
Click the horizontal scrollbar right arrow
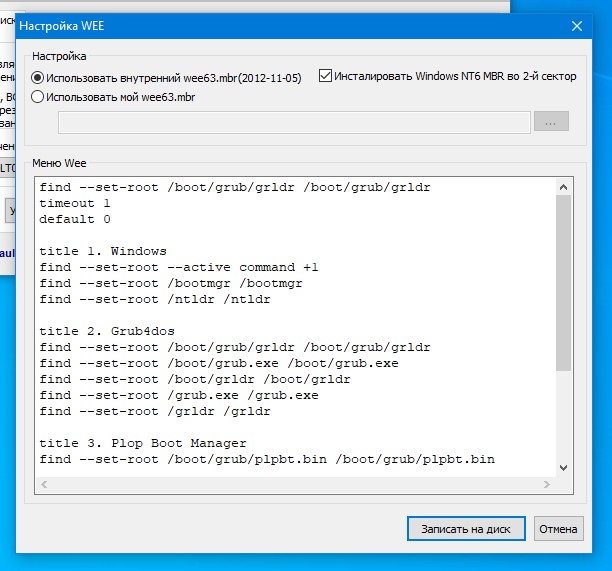[547, 484]
